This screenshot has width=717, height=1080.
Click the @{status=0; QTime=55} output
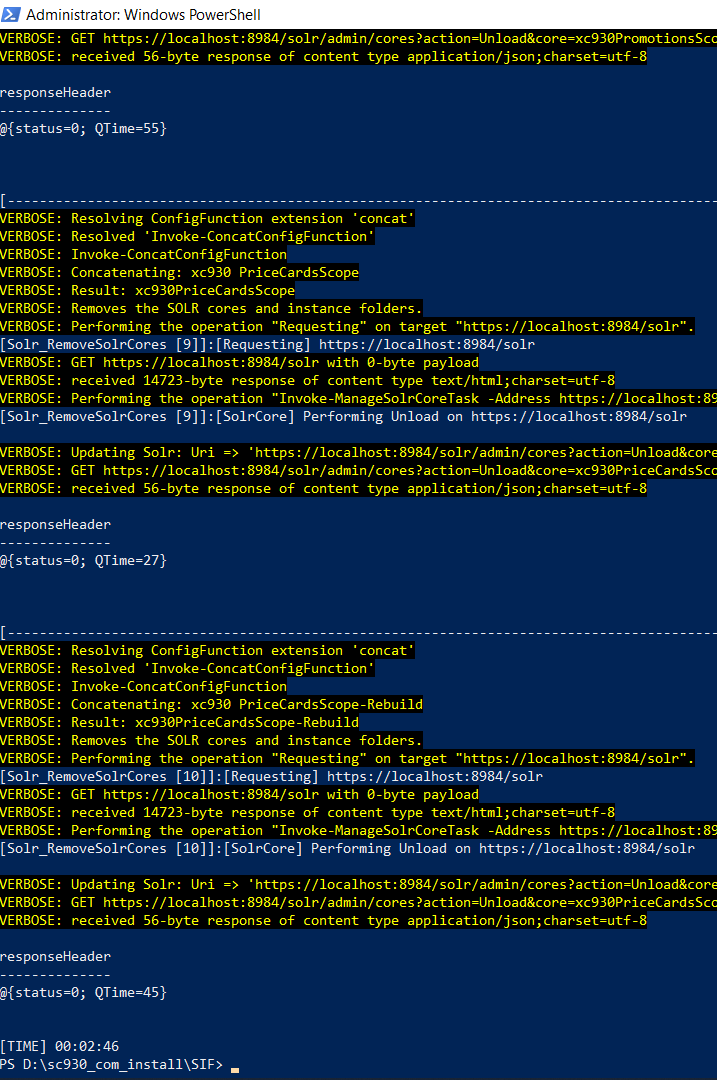83,129
